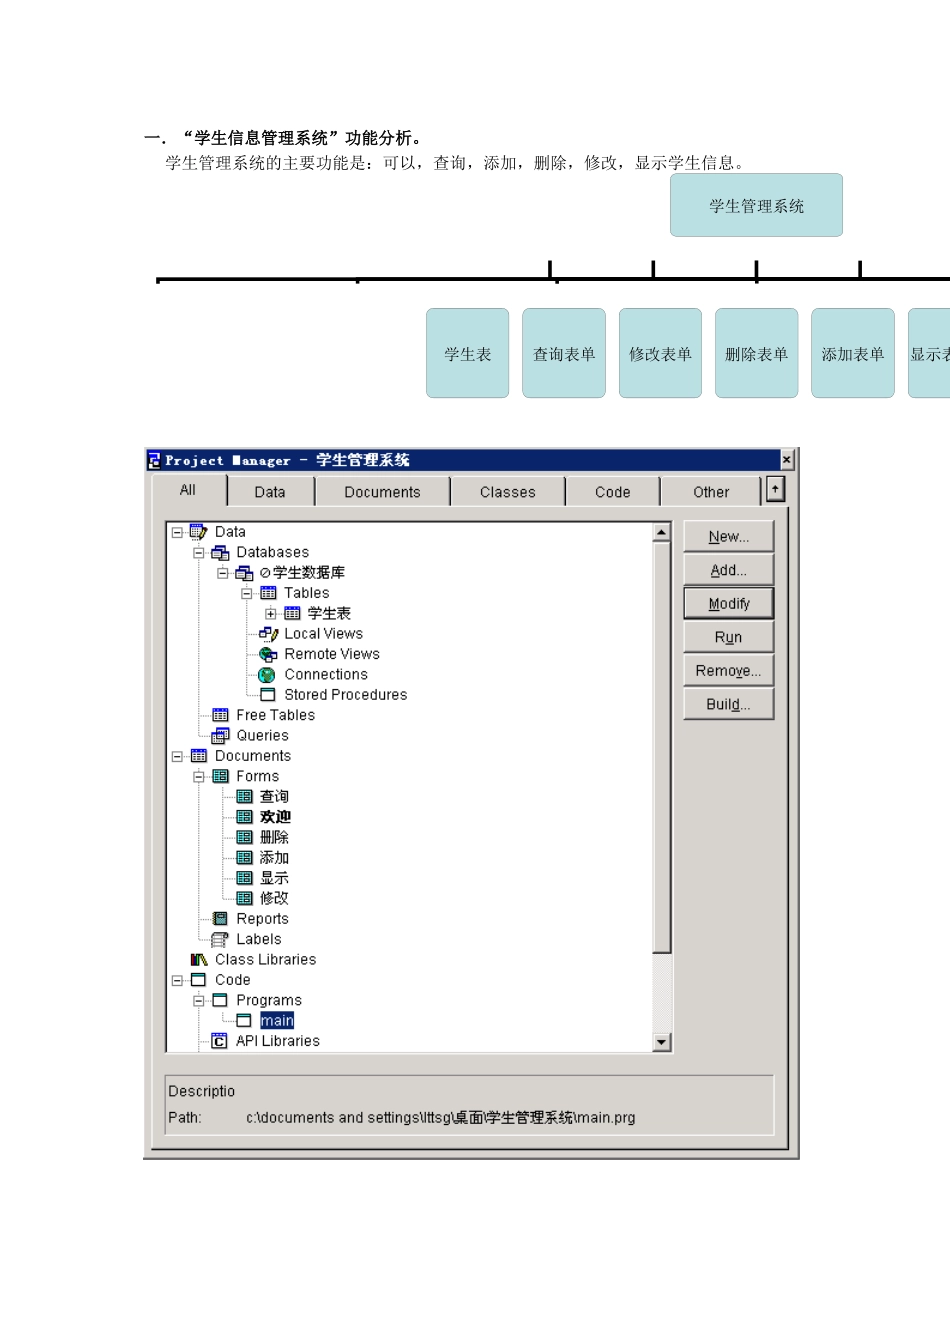
Task: Collapse the Databases tree node
Action: pyautogui.click(x=198, y=553)
